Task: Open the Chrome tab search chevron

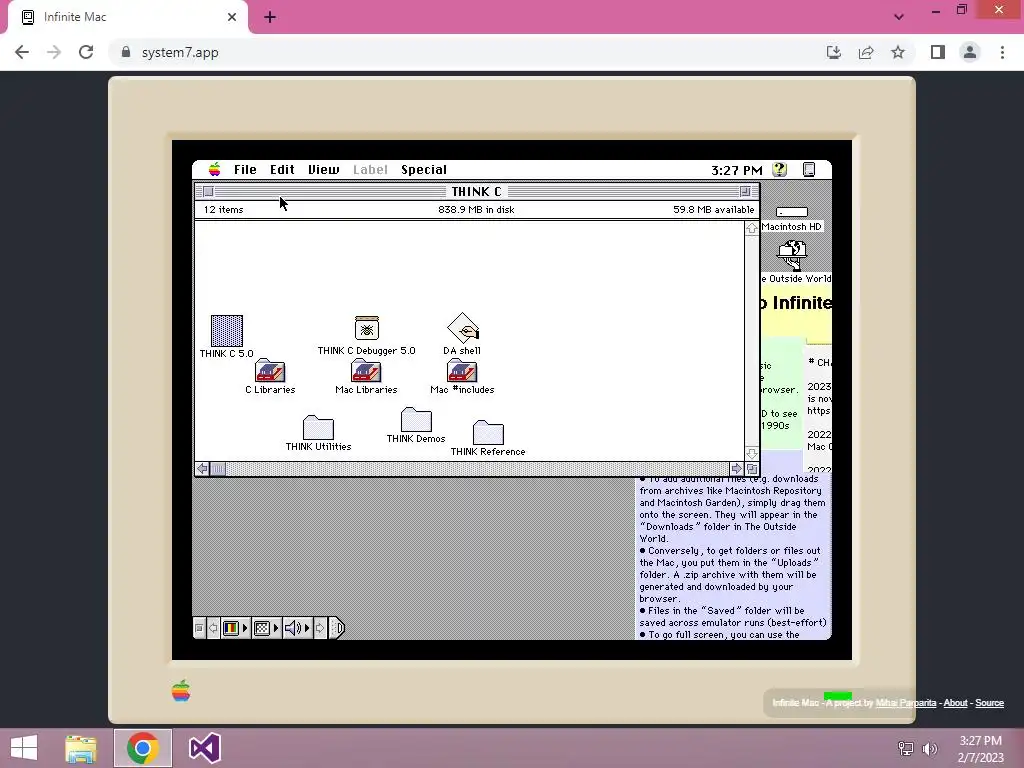Action: point(899,17)
